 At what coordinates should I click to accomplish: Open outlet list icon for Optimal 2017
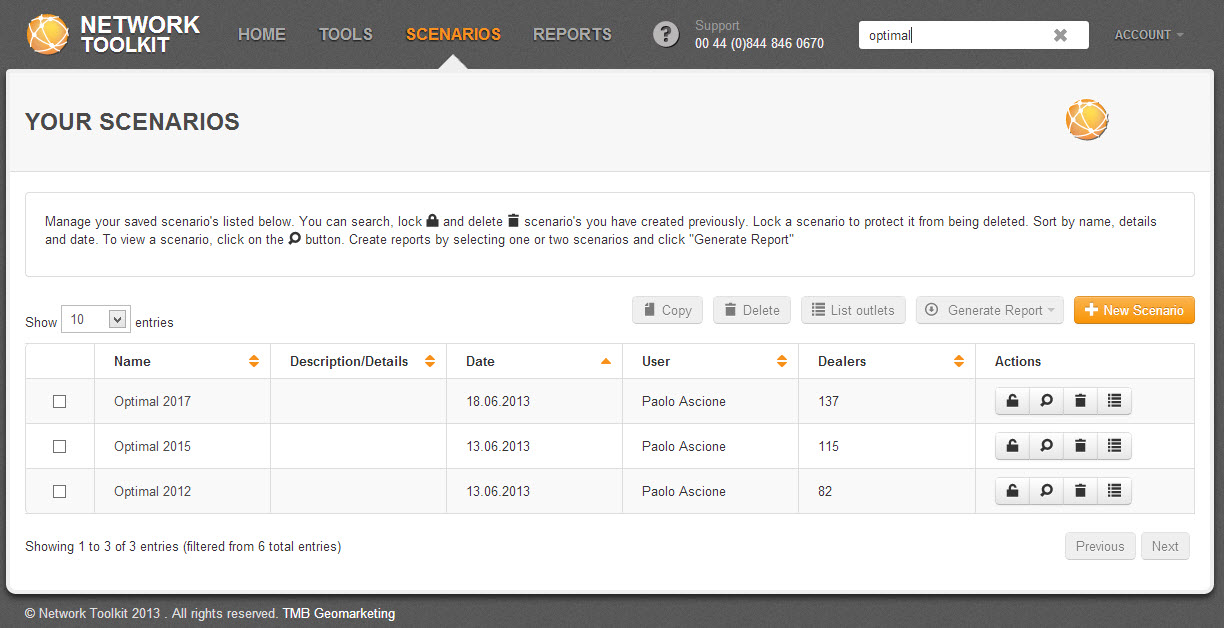1114,401
